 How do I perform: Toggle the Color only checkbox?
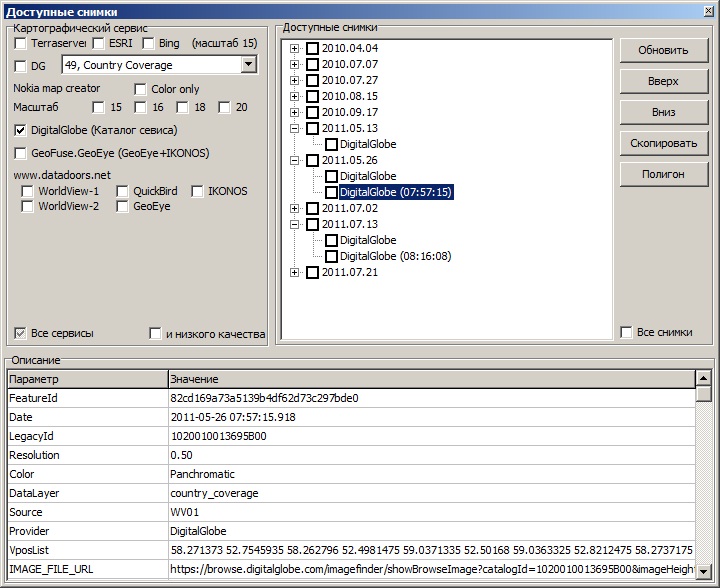click(141, 89)
